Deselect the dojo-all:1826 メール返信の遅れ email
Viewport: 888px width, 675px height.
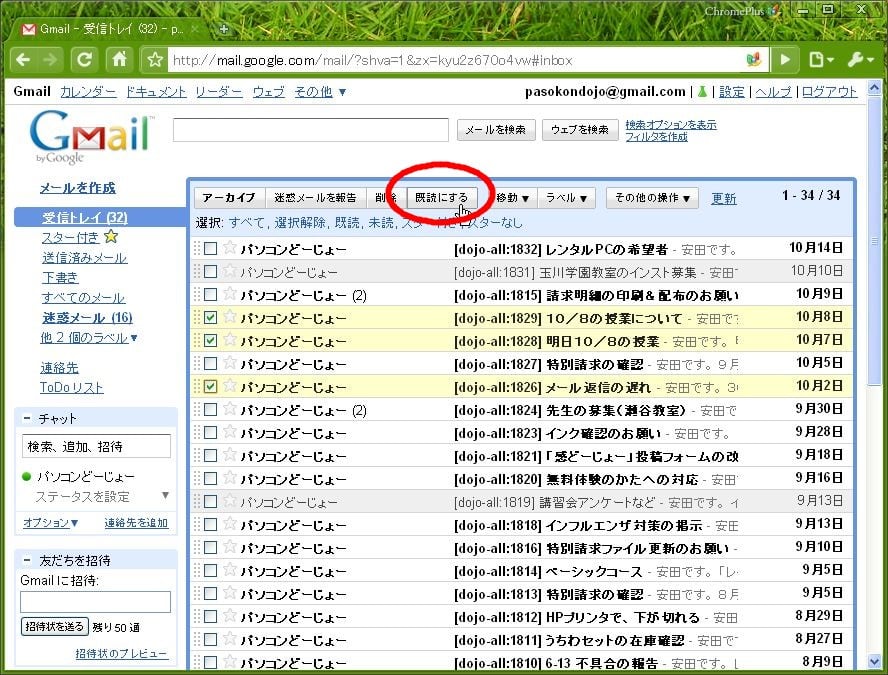[x=210, y=387]
